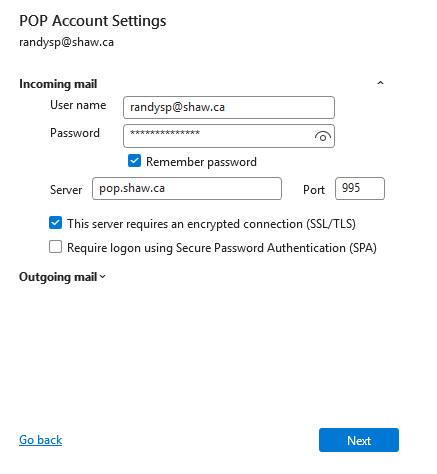Disable the SSL/TLS encrypted connection checkbox
Screen dimensions: 437x474
(55, 223)
